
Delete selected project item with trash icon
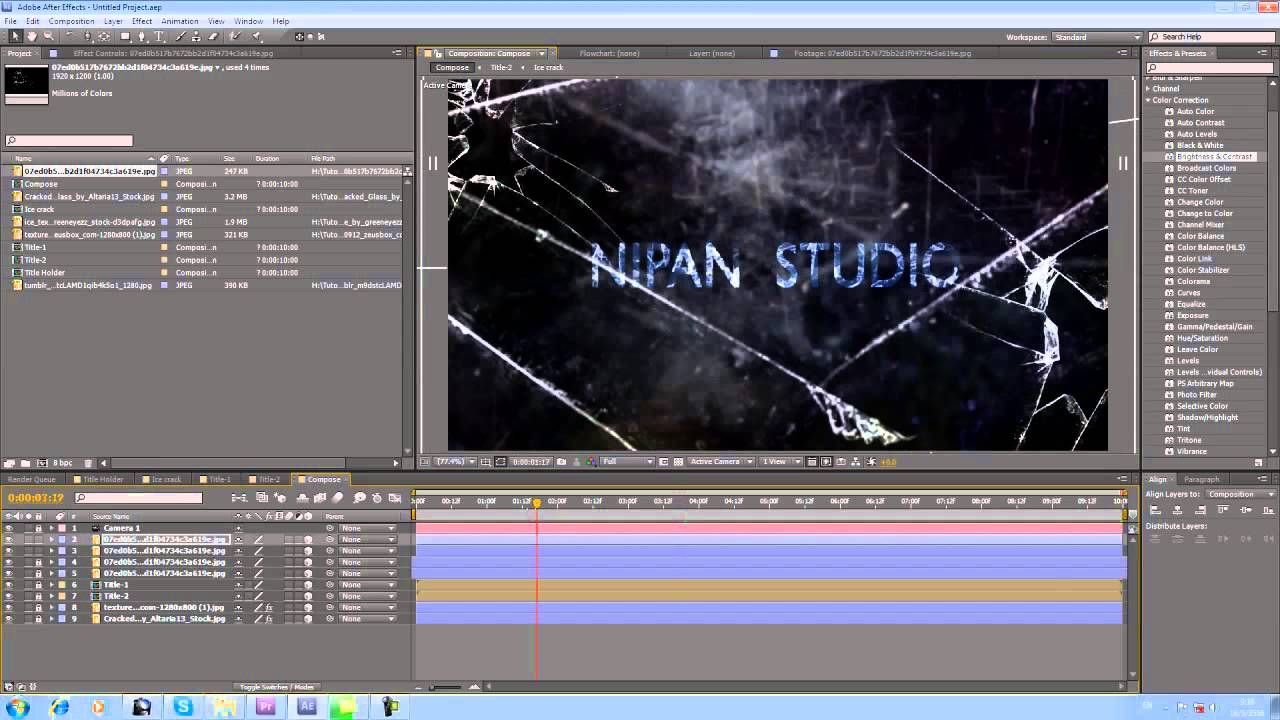[88, 463]
